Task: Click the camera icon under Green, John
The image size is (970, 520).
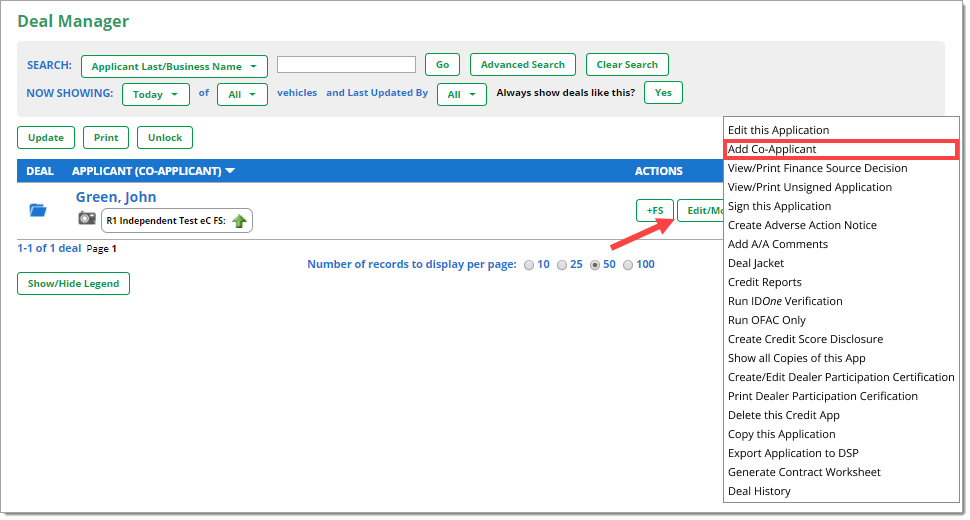Action: [87, 219]
